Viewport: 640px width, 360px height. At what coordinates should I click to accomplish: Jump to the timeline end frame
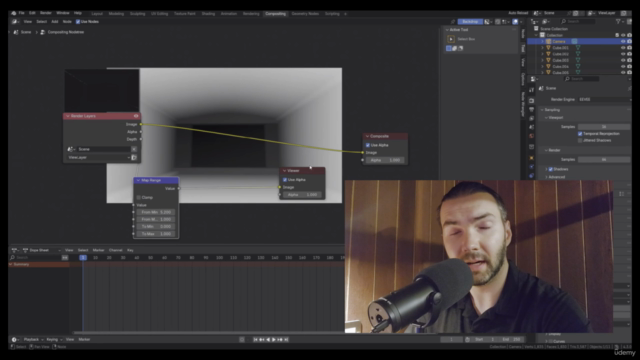286,339
